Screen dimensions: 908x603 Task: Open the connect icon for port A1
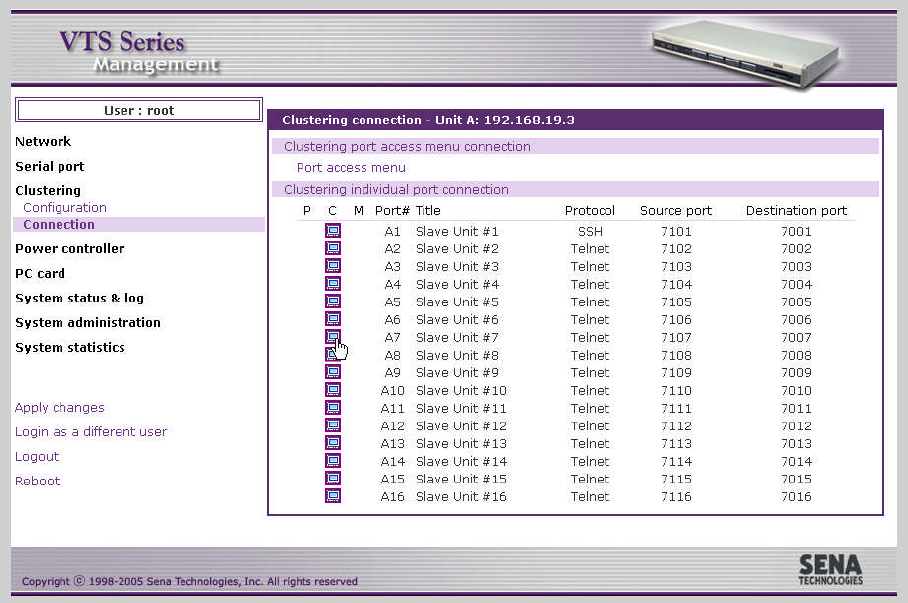[333, 231]
